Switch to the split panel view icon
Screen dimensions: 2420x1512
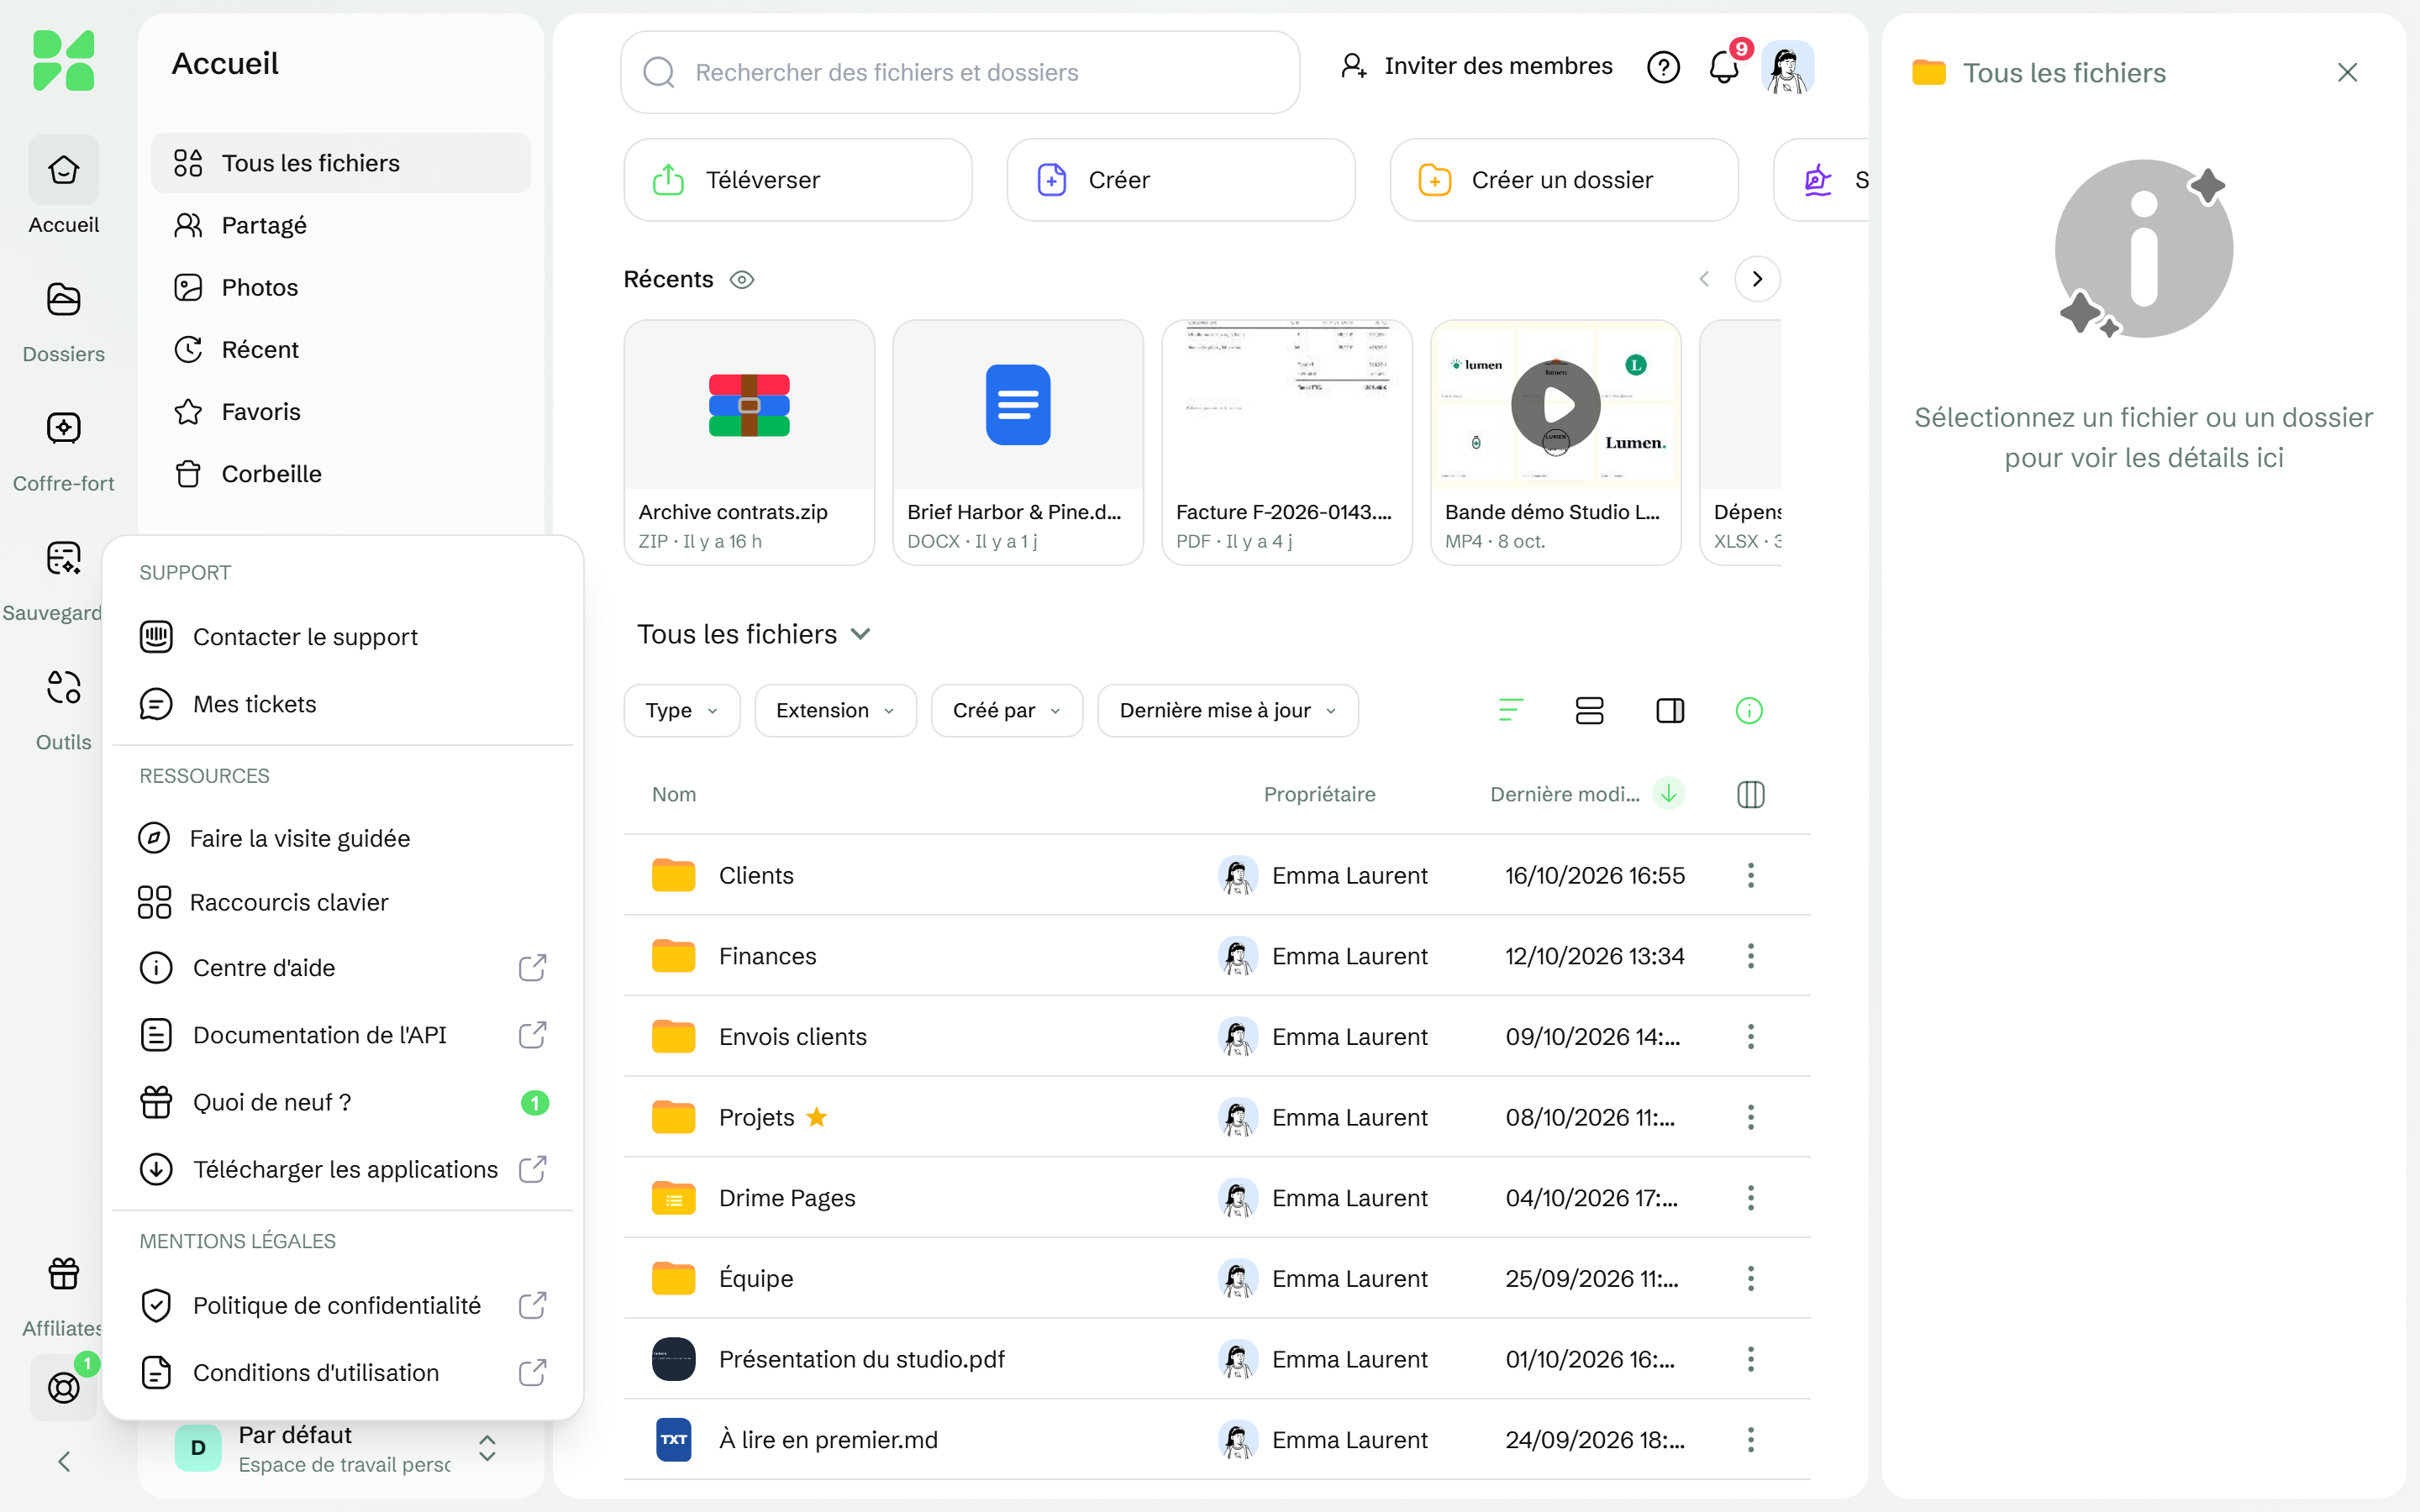(1670, 710)
